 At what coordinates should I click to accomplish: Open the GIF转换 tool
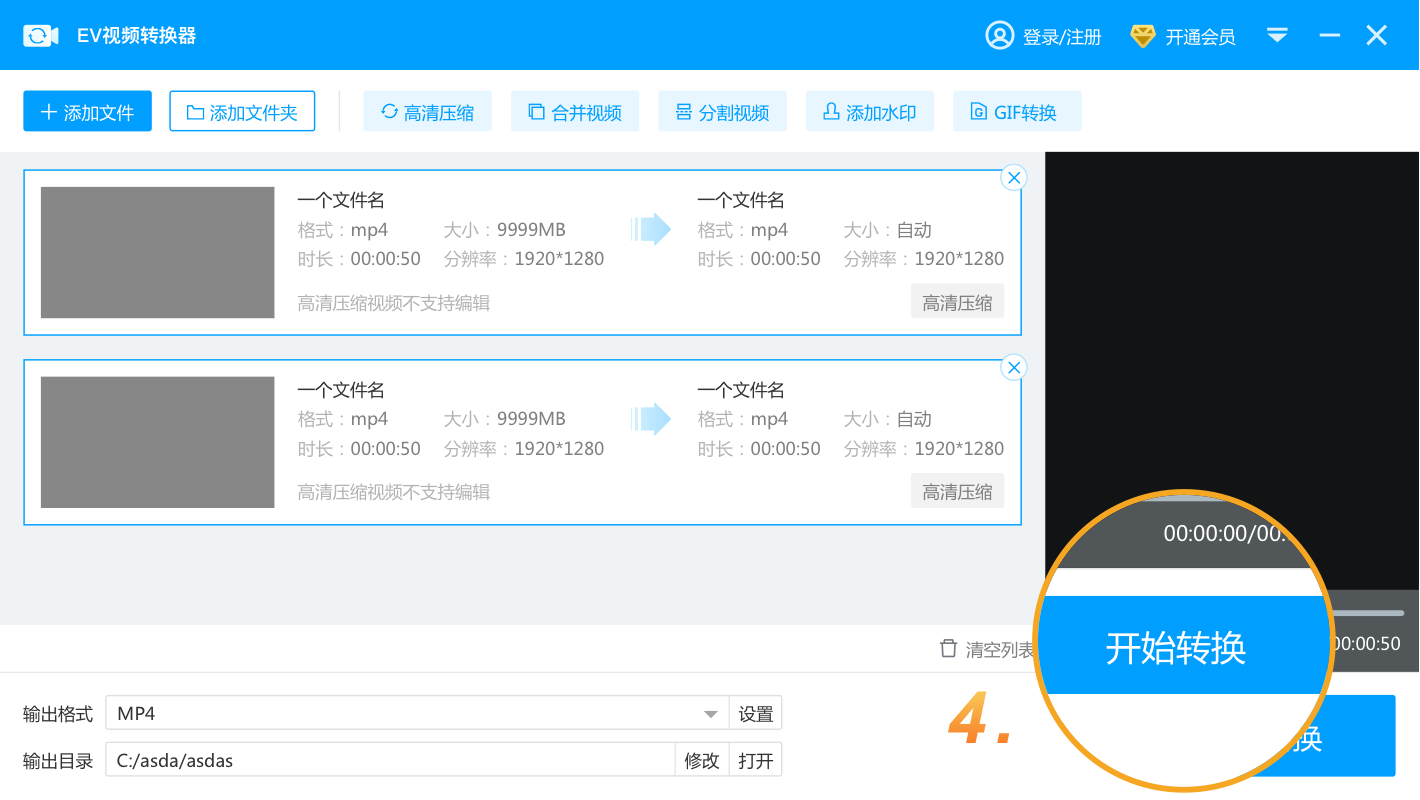[1017, 111]
